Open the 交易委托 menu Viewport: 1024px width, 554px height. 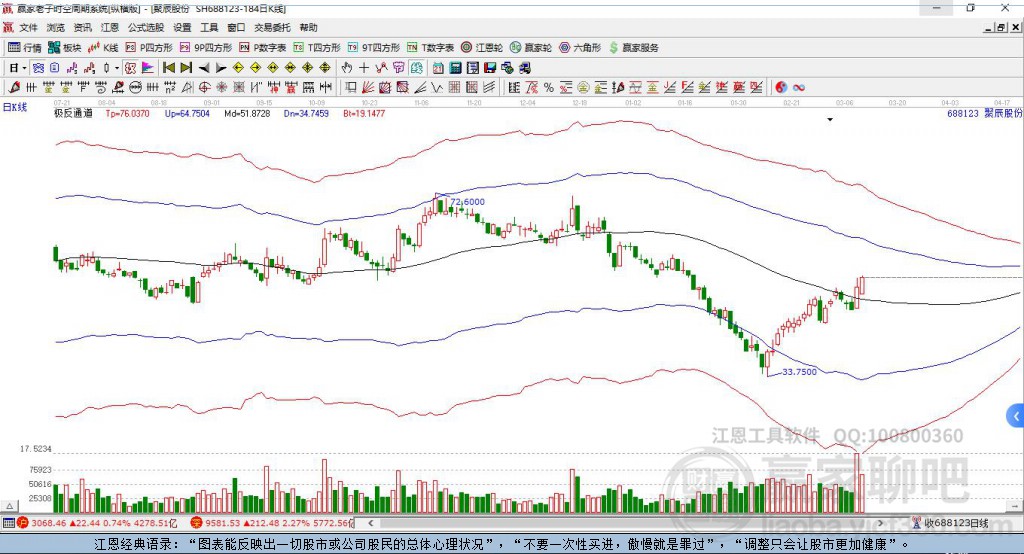(272, 27)
